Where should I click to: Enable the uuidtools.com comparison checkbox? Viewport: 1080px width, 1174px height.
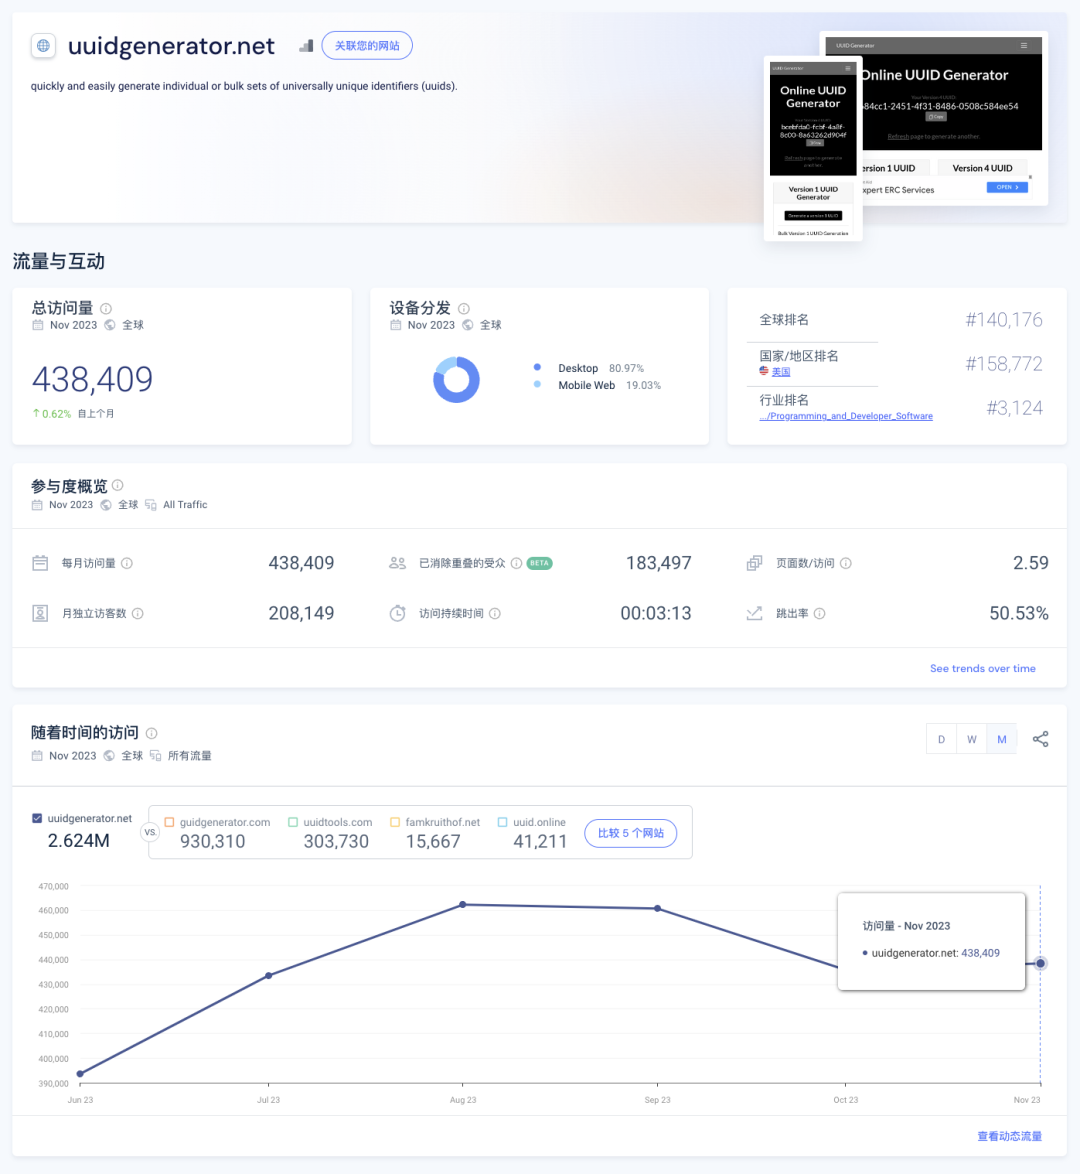293,822
